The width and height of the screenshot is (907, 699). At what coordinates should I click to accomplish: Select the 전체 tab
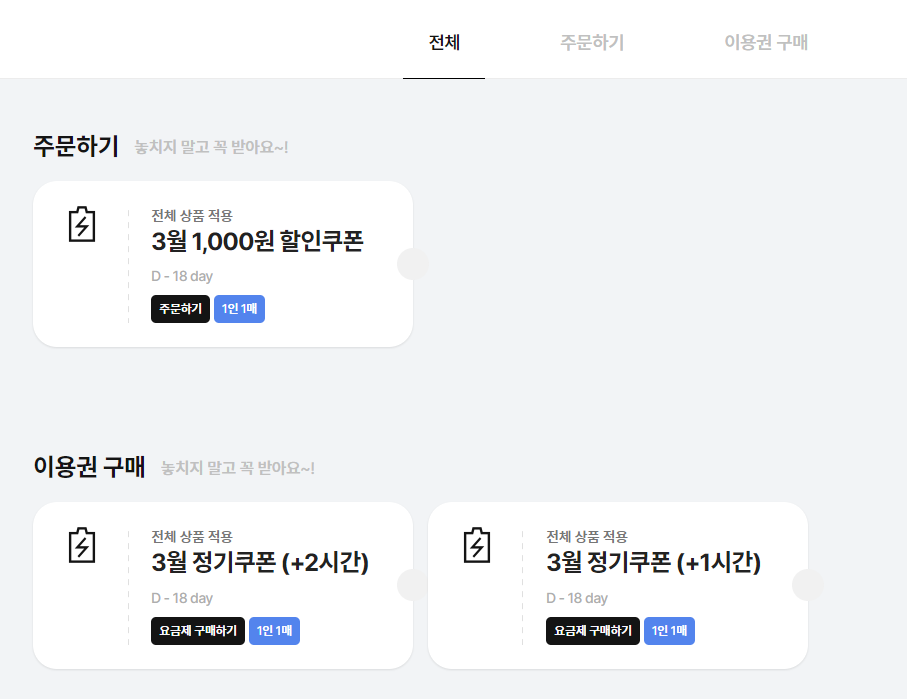pos(444,42)
